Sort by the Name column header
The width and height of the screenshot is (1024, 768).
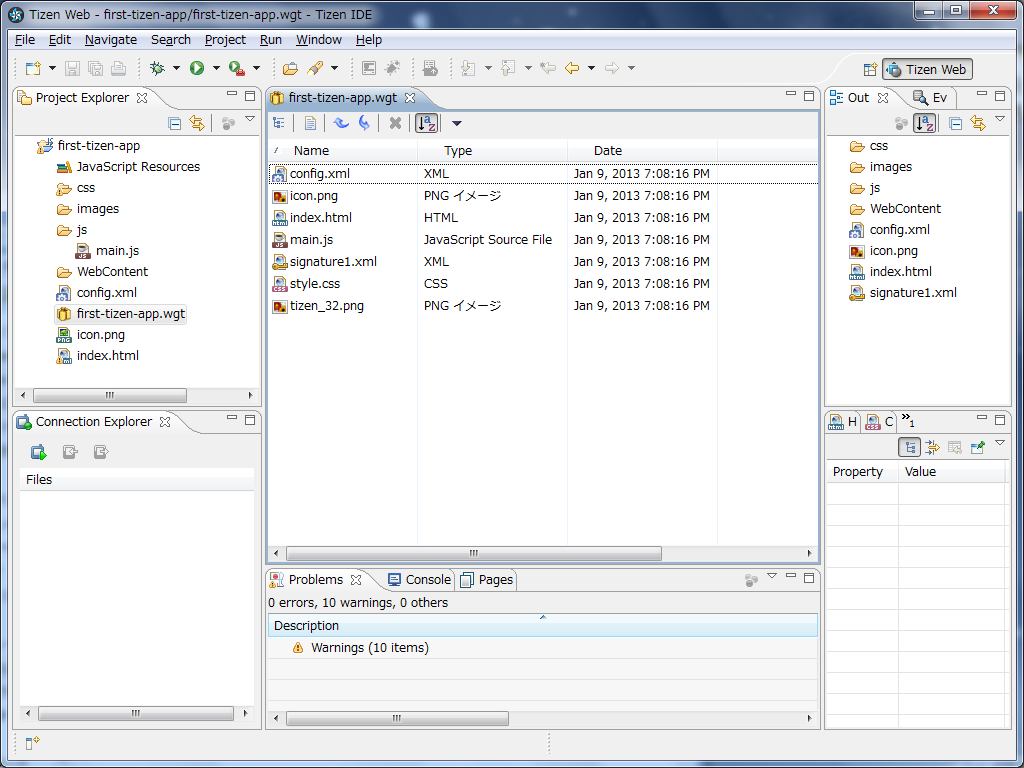[x=343, y=151]
